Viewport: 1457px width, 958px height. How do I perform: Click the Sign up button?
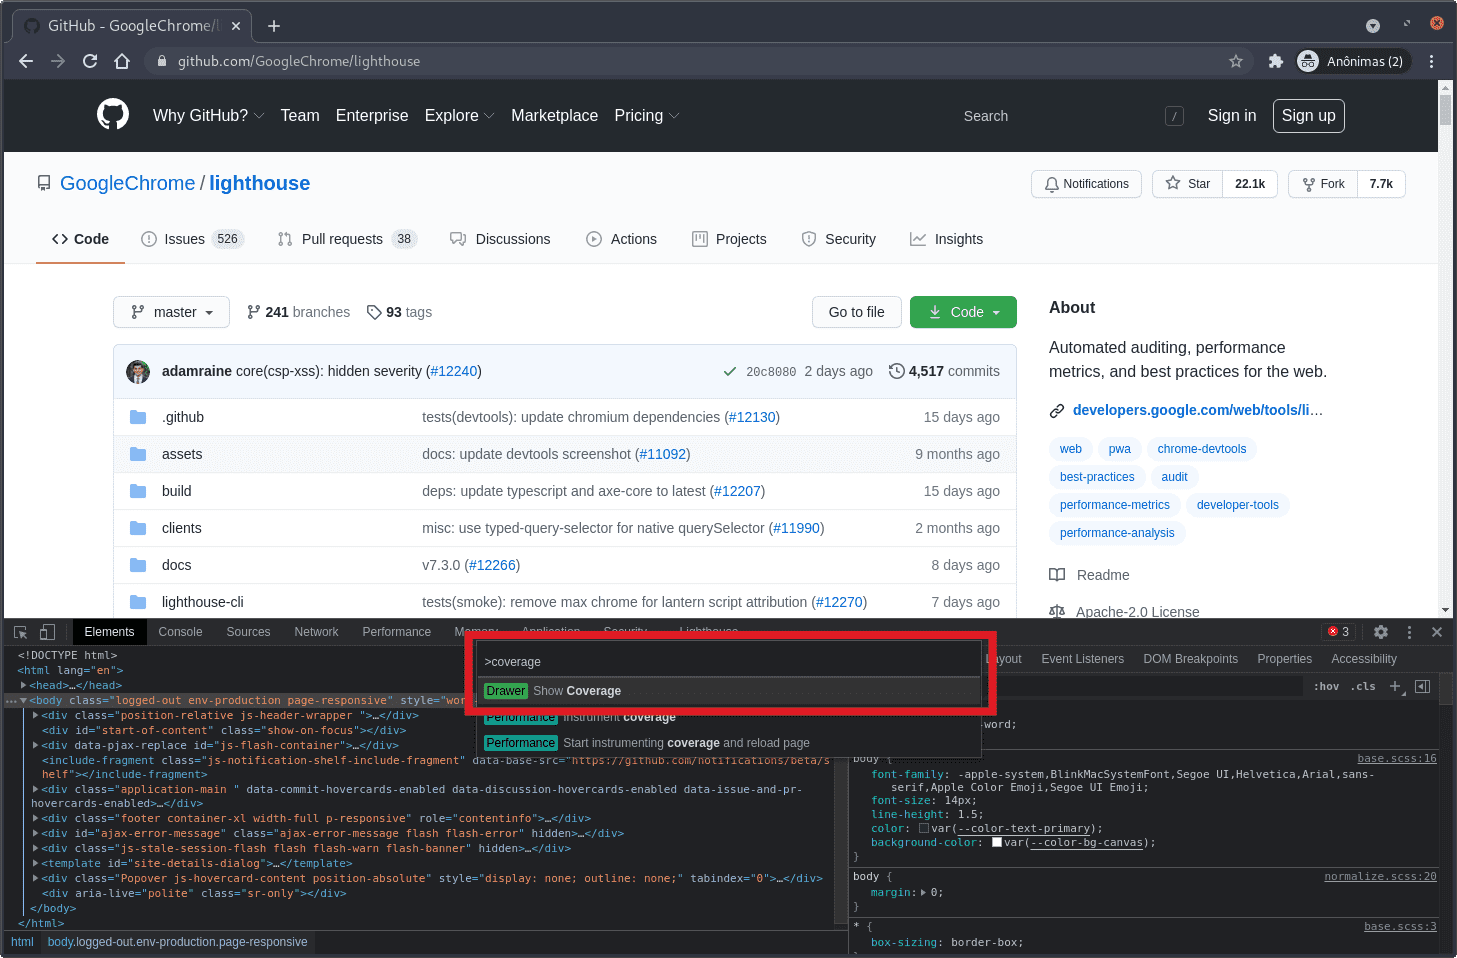[1308, 116]
